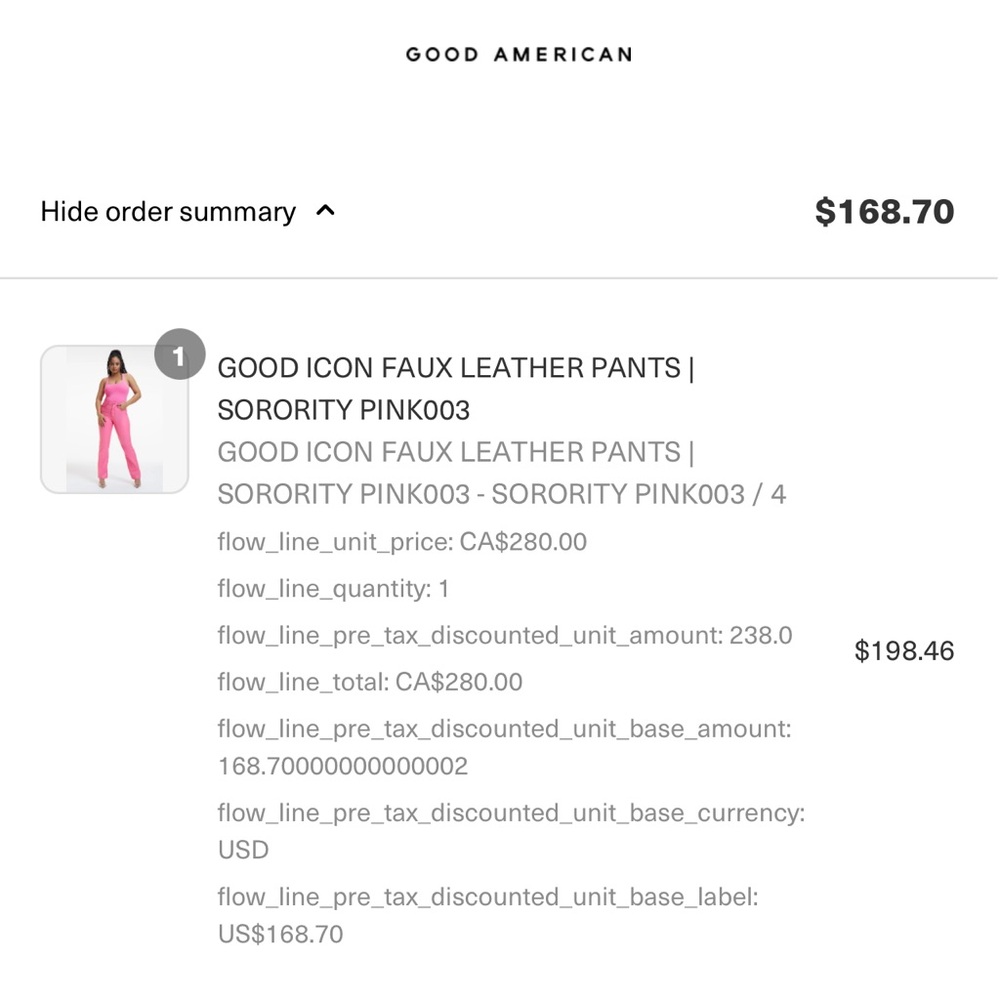Select the $198.46 line item price
Viewport: 1000px width, 1000px height.
click(x=905, y=650)
